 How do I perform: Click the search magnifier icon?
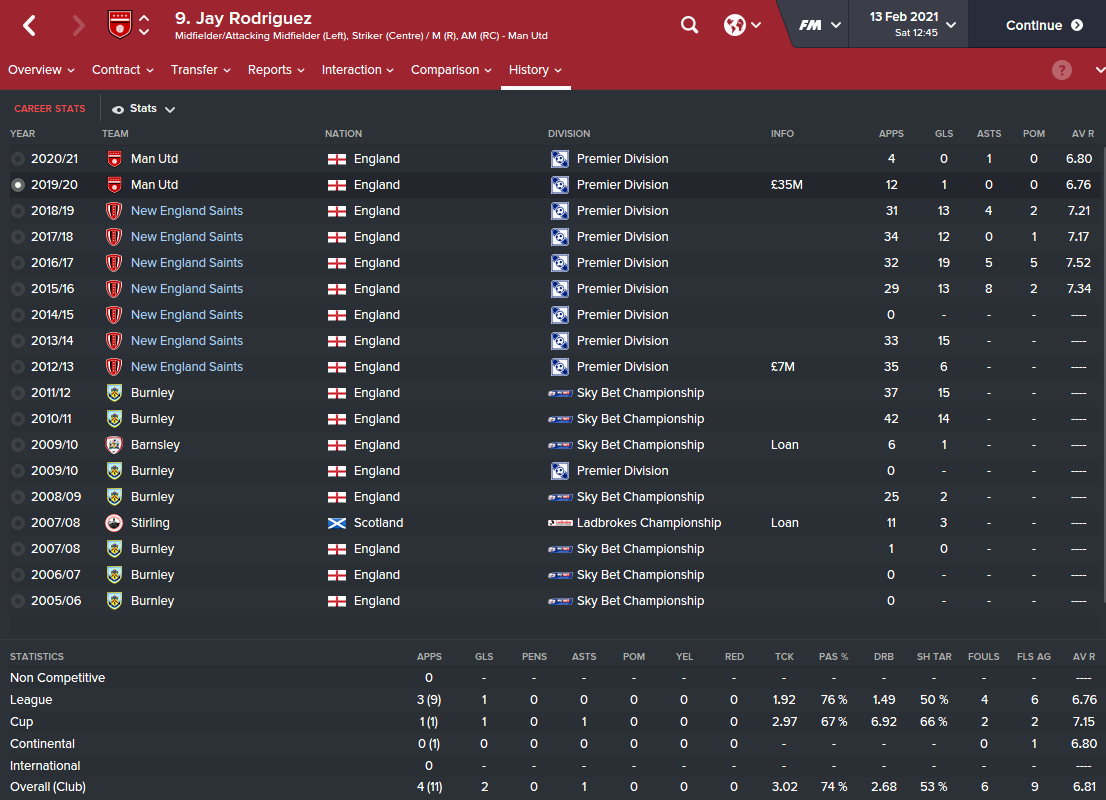[689, 25]
